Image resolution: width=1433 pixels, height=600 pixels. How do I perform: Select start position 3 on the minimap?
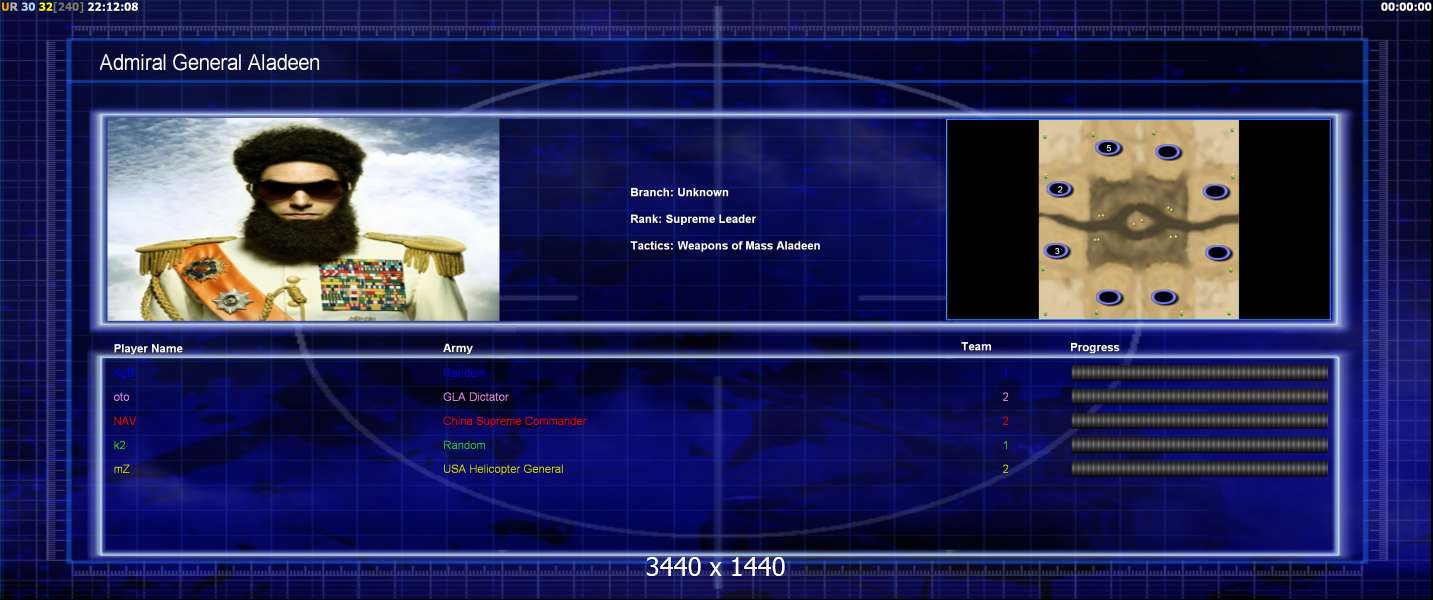1057,251
